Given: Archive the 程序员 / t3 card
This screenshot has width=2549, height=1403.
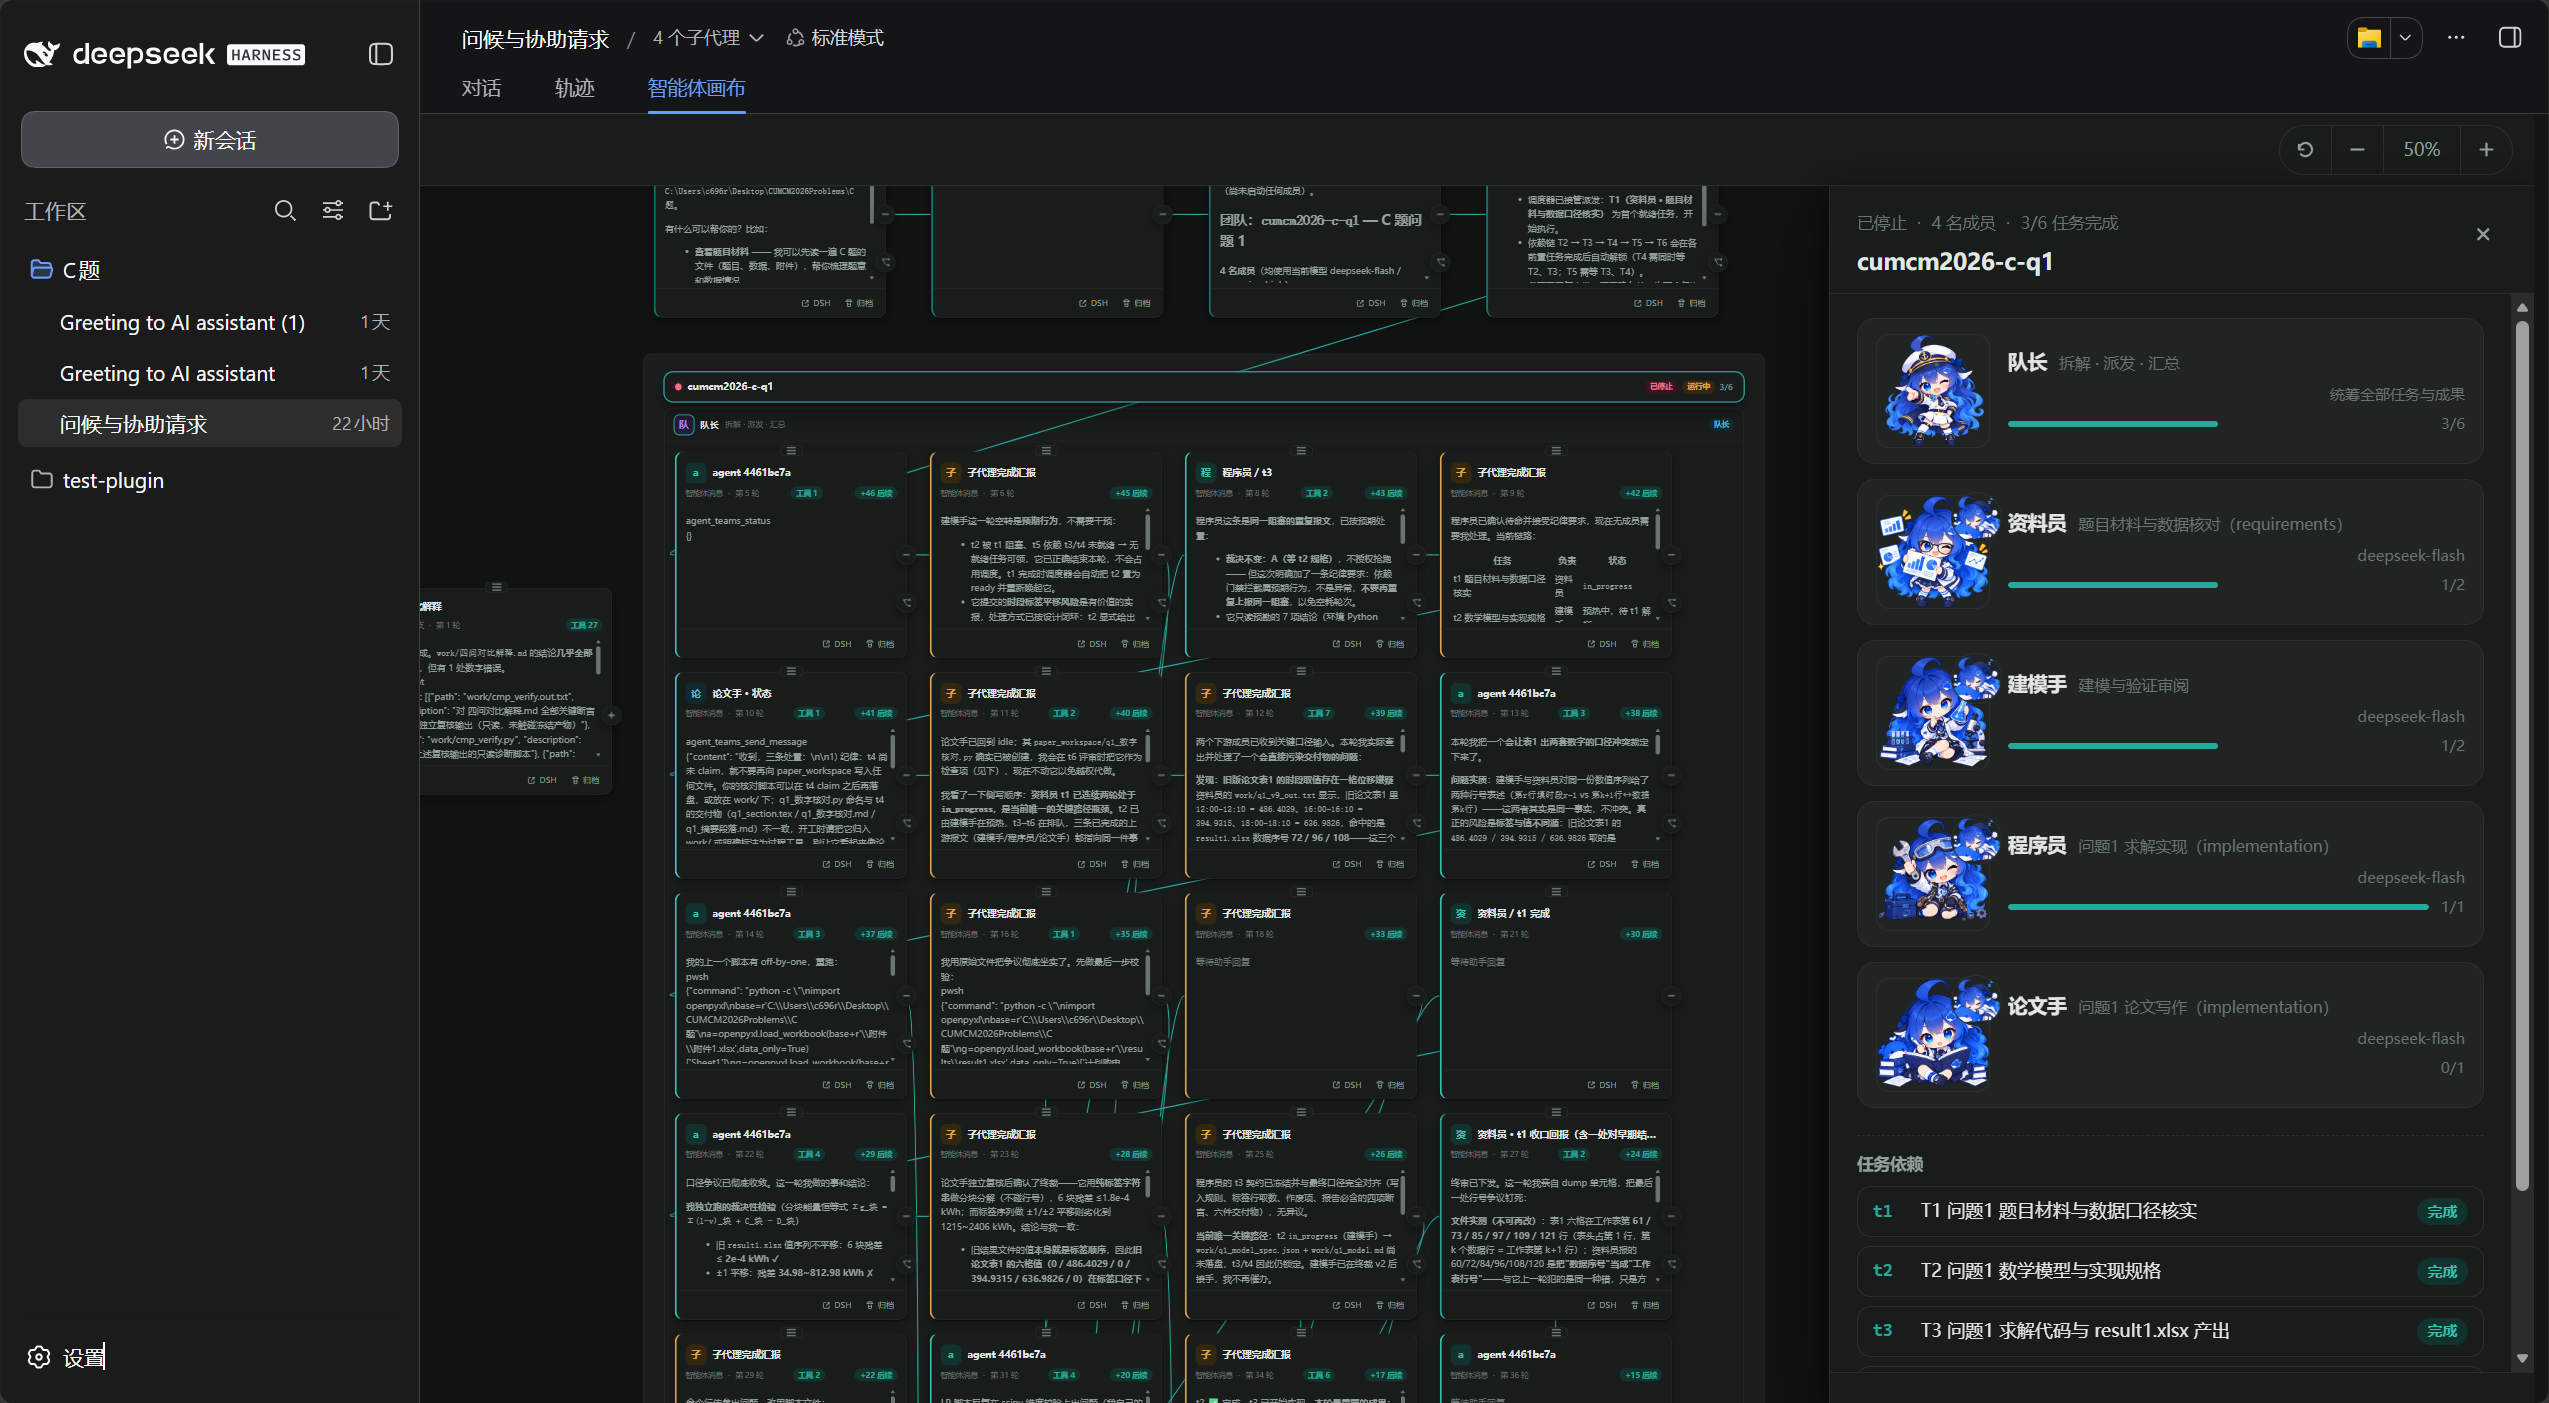Looking at the screenshot, I should tap(1391, 644).
